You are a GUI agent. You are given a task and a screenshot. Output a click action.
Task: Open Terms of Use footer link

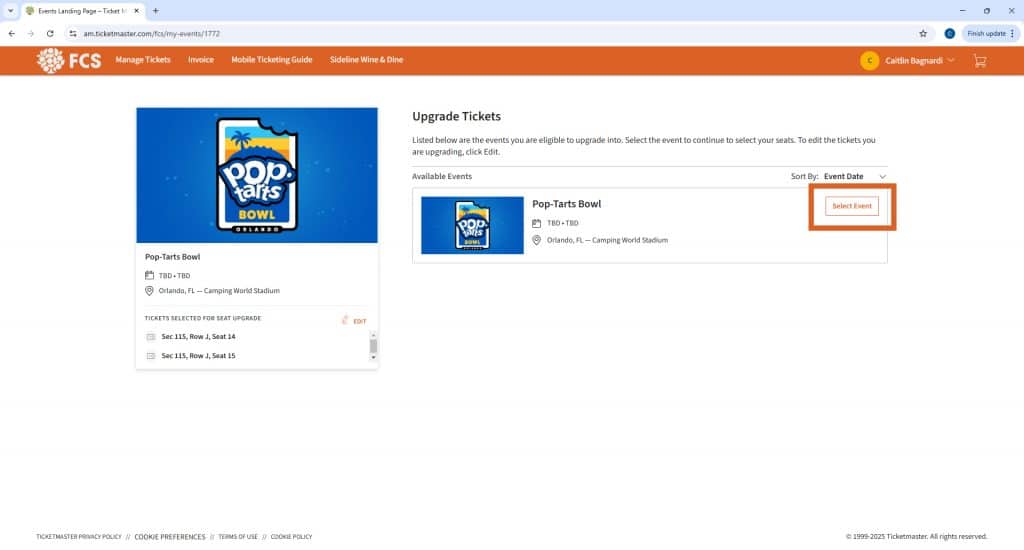pos(238,537)
